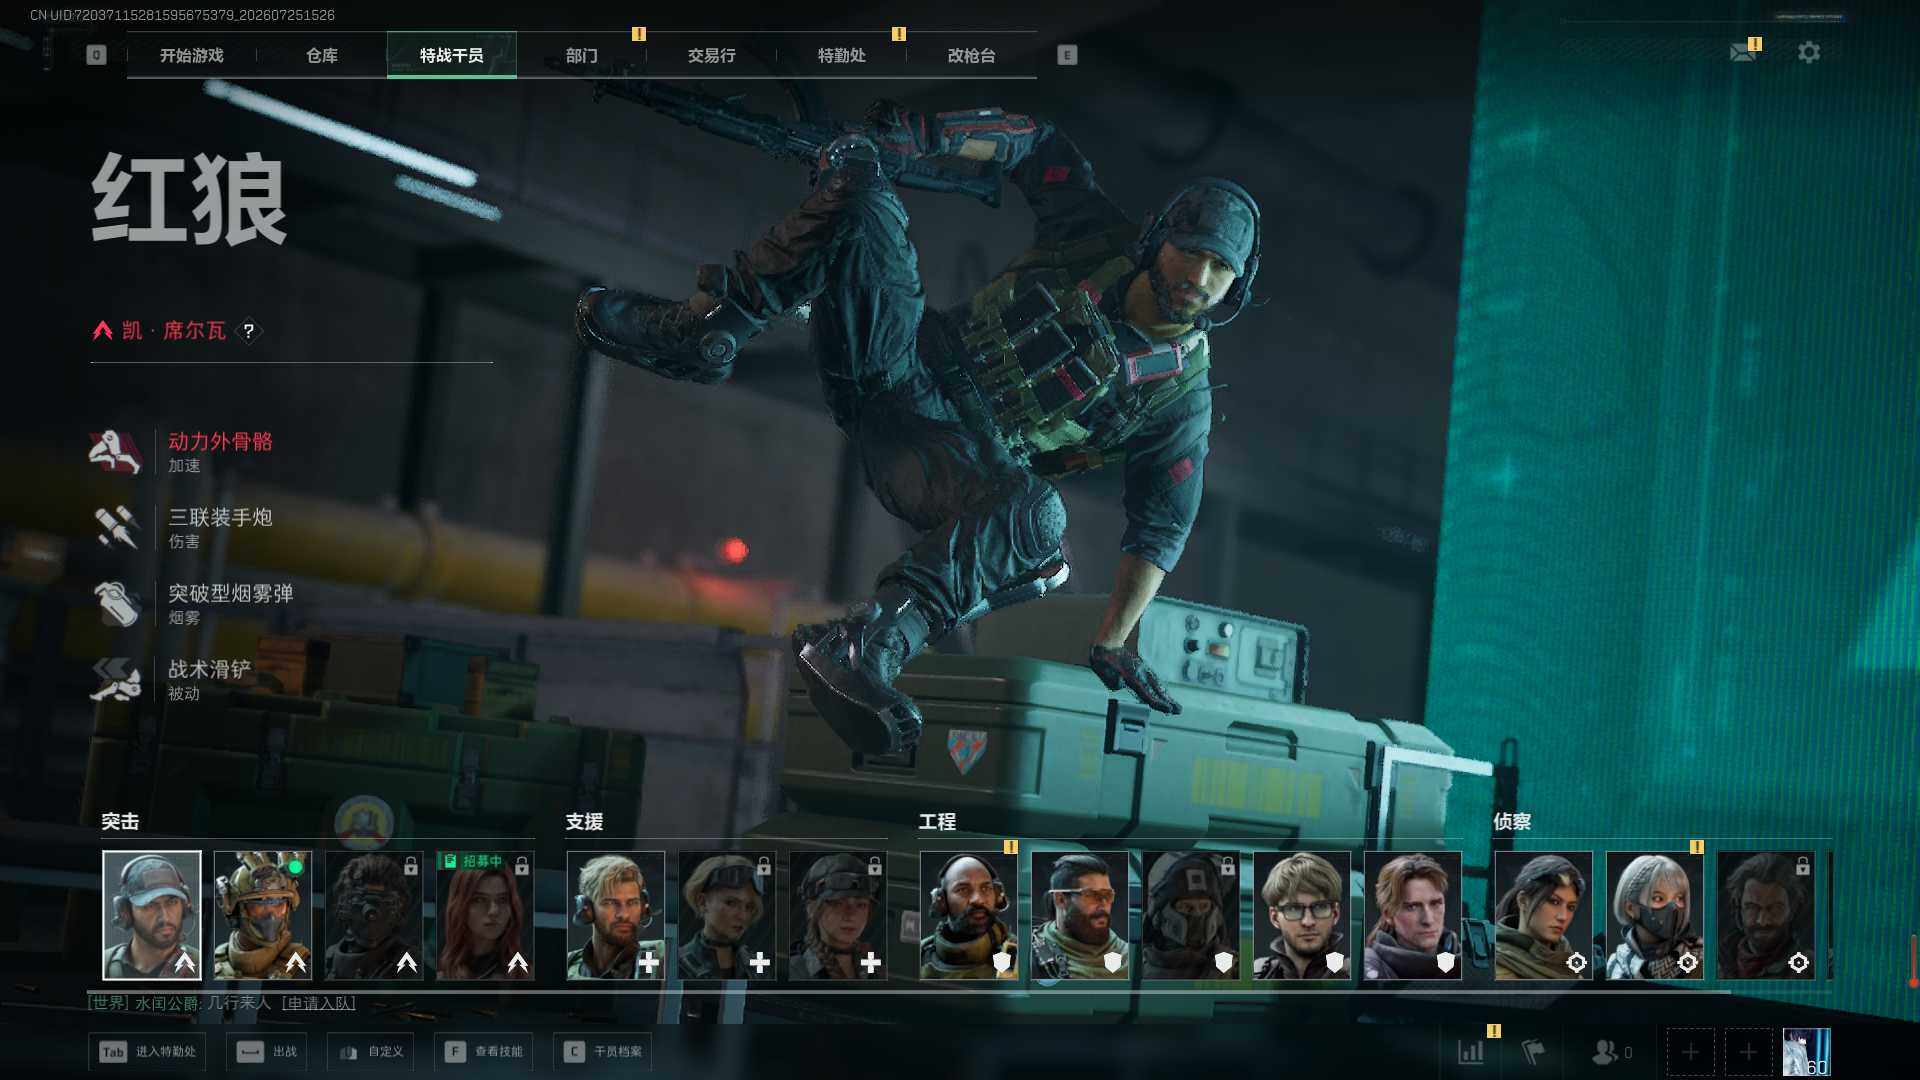
Task: Click the E next-tab key icon
Action: click(1067, 55)
